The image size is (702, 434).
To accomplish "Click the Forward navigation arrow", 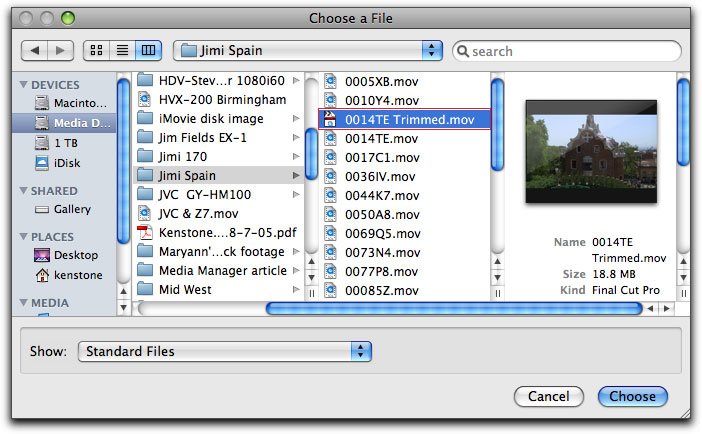I will (61, 50).
